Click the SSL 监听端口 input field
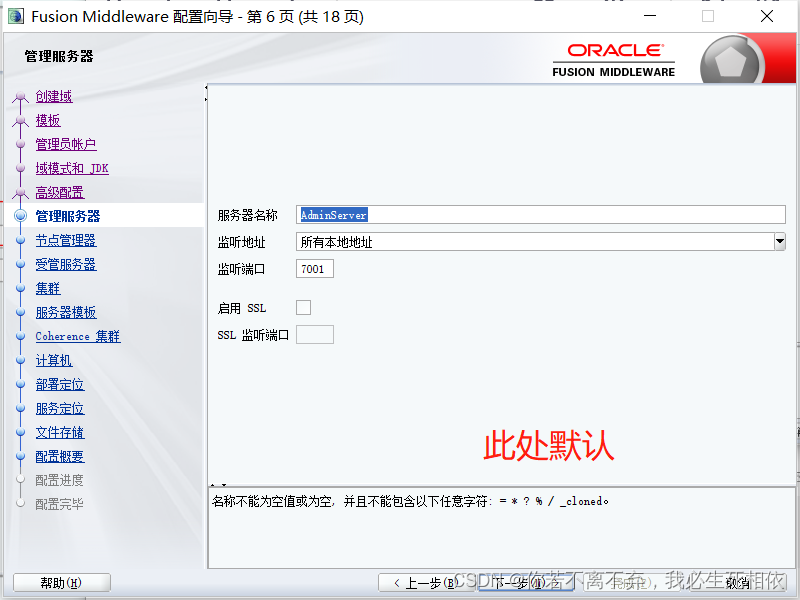Screen dimensions: 800x600 (x=315, y=335)
